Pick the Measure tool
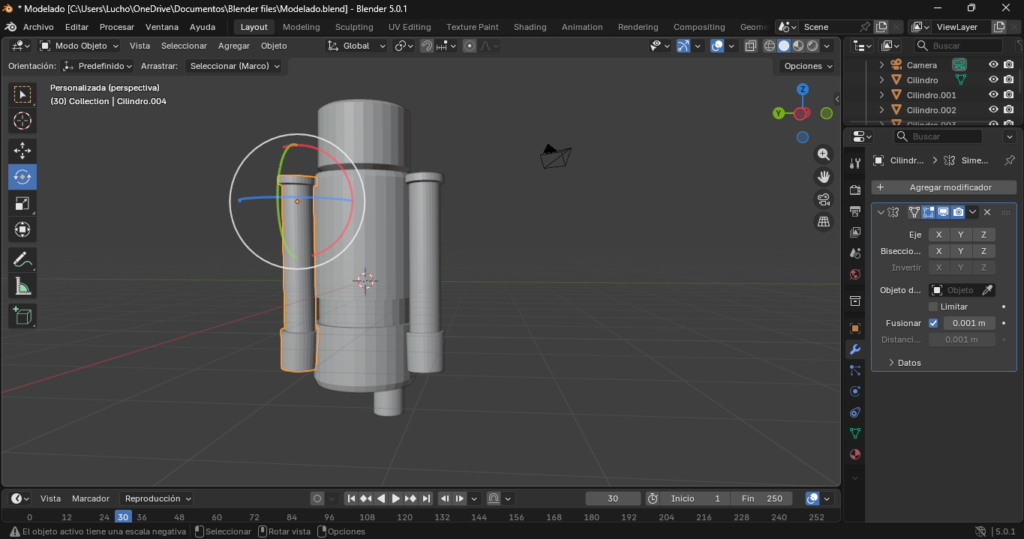The image size is (1024, 539). point(22,287)
